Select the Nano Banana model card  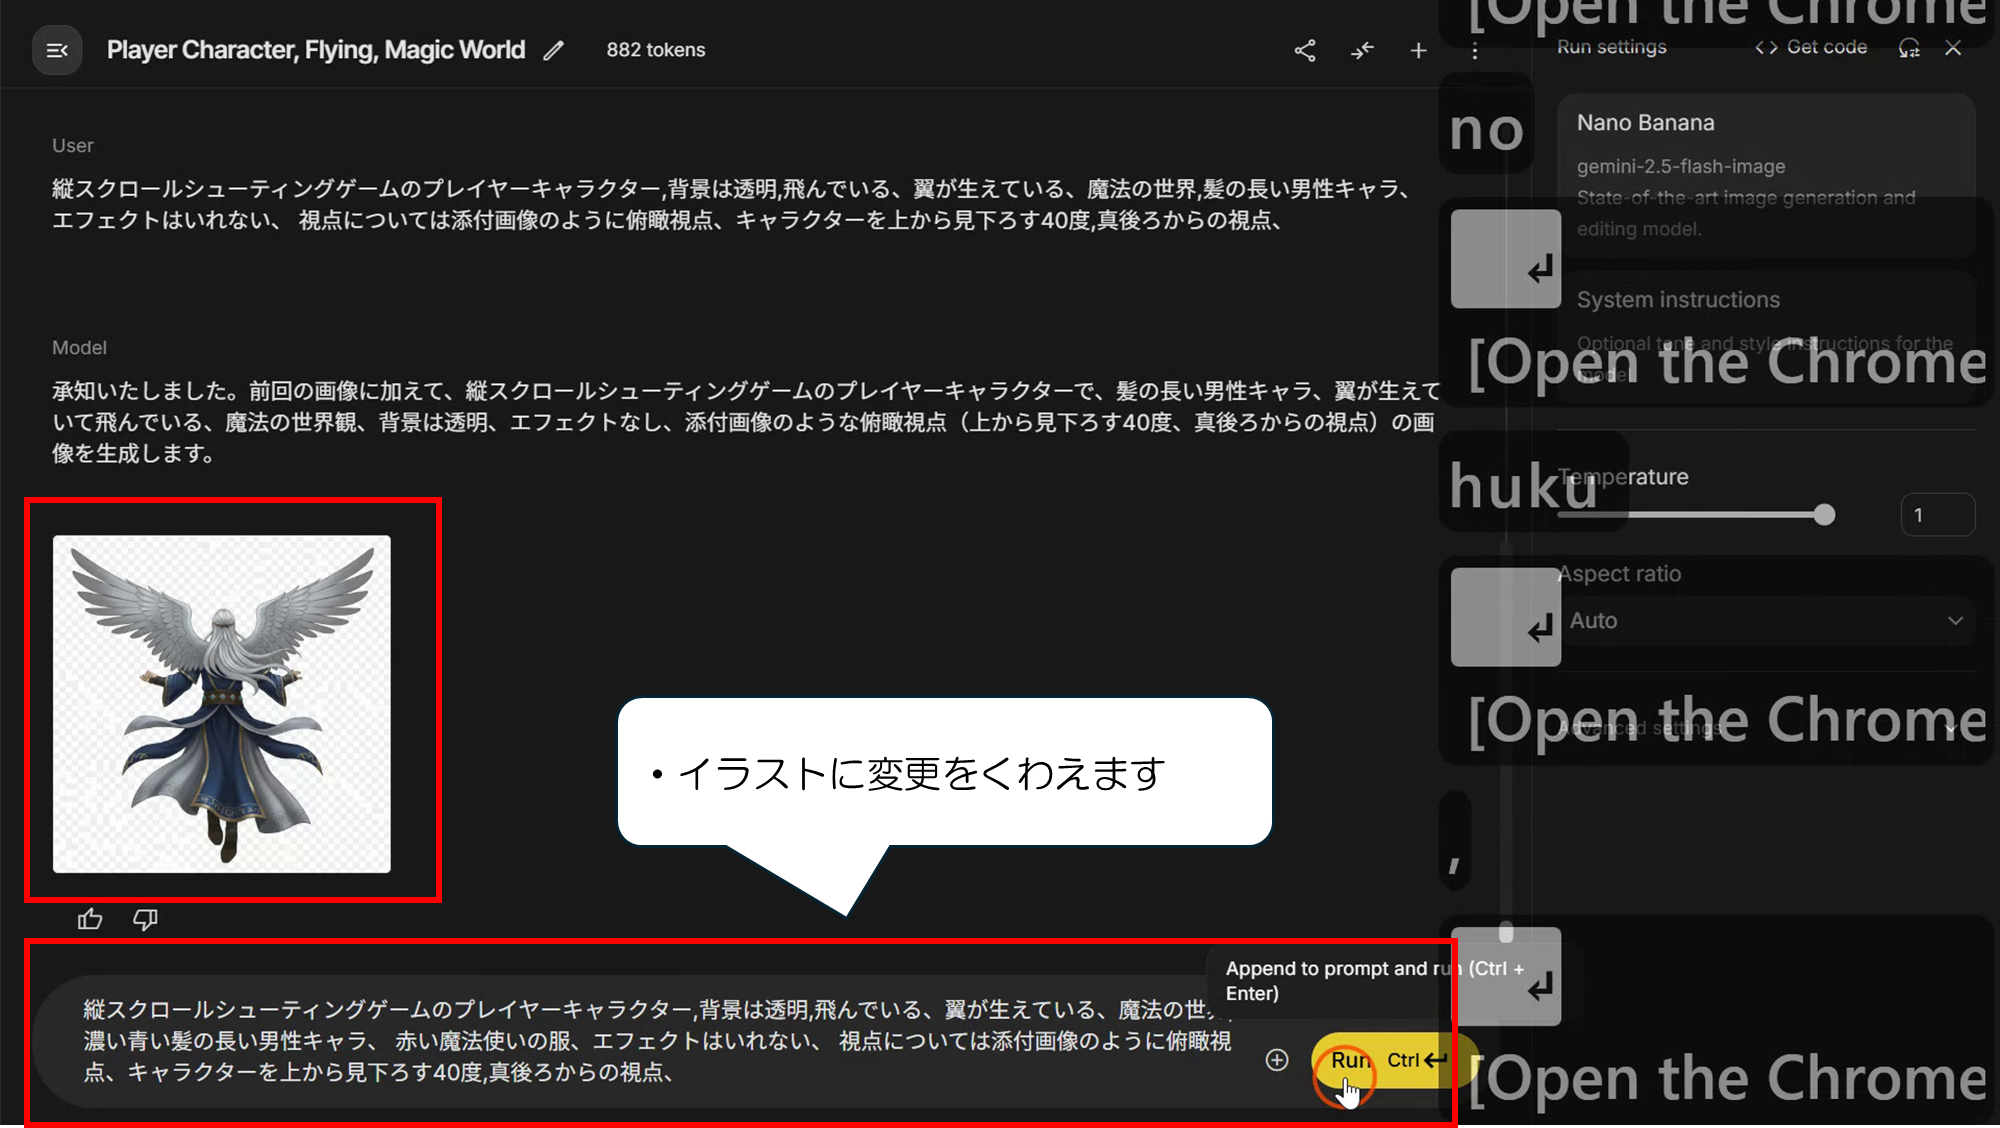1766,176
